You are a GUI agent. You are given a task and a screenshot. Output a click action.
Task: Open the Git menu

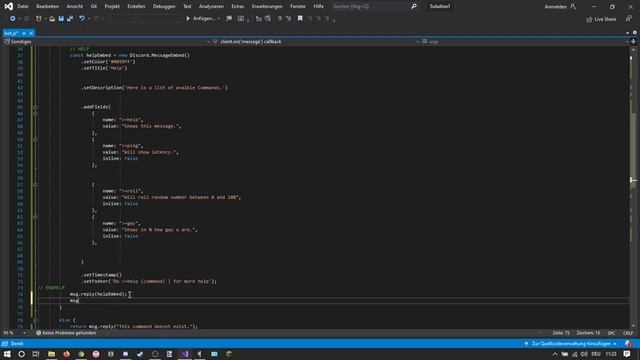(x=94, y=7)
